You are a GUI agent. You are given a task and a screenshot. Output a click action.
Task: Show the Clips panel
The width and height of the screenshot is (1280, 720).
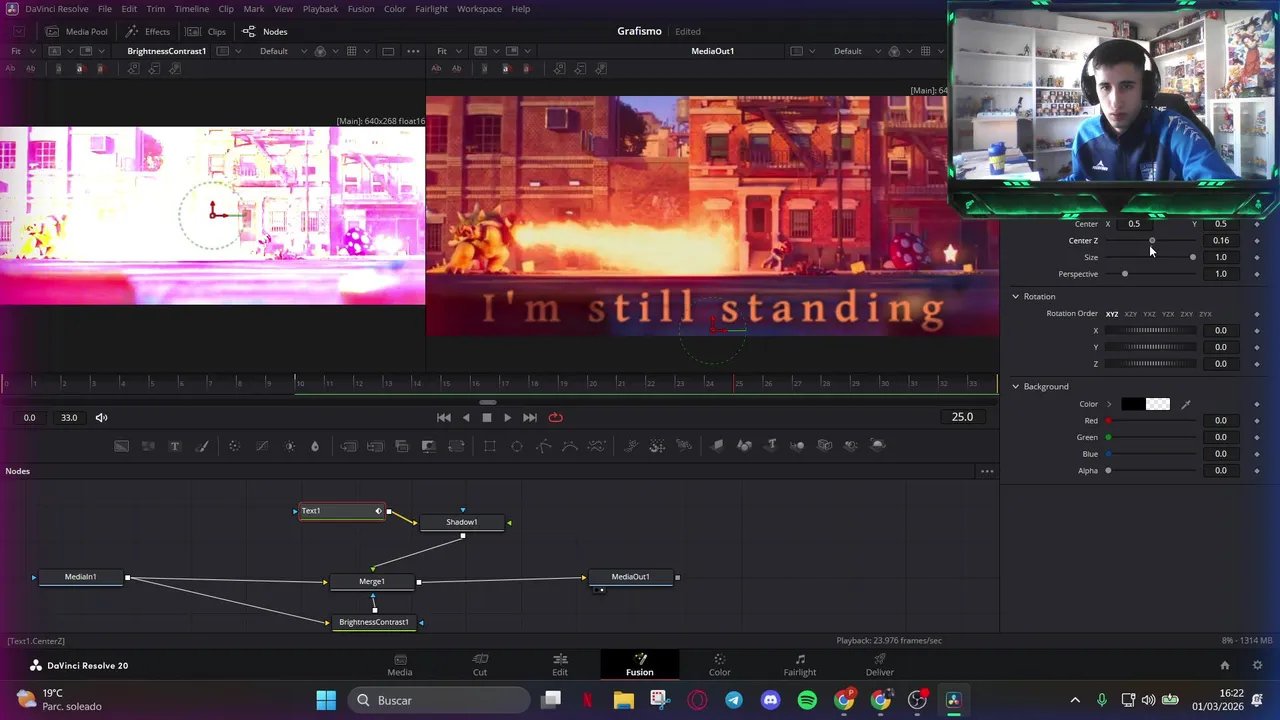point(207,31)
